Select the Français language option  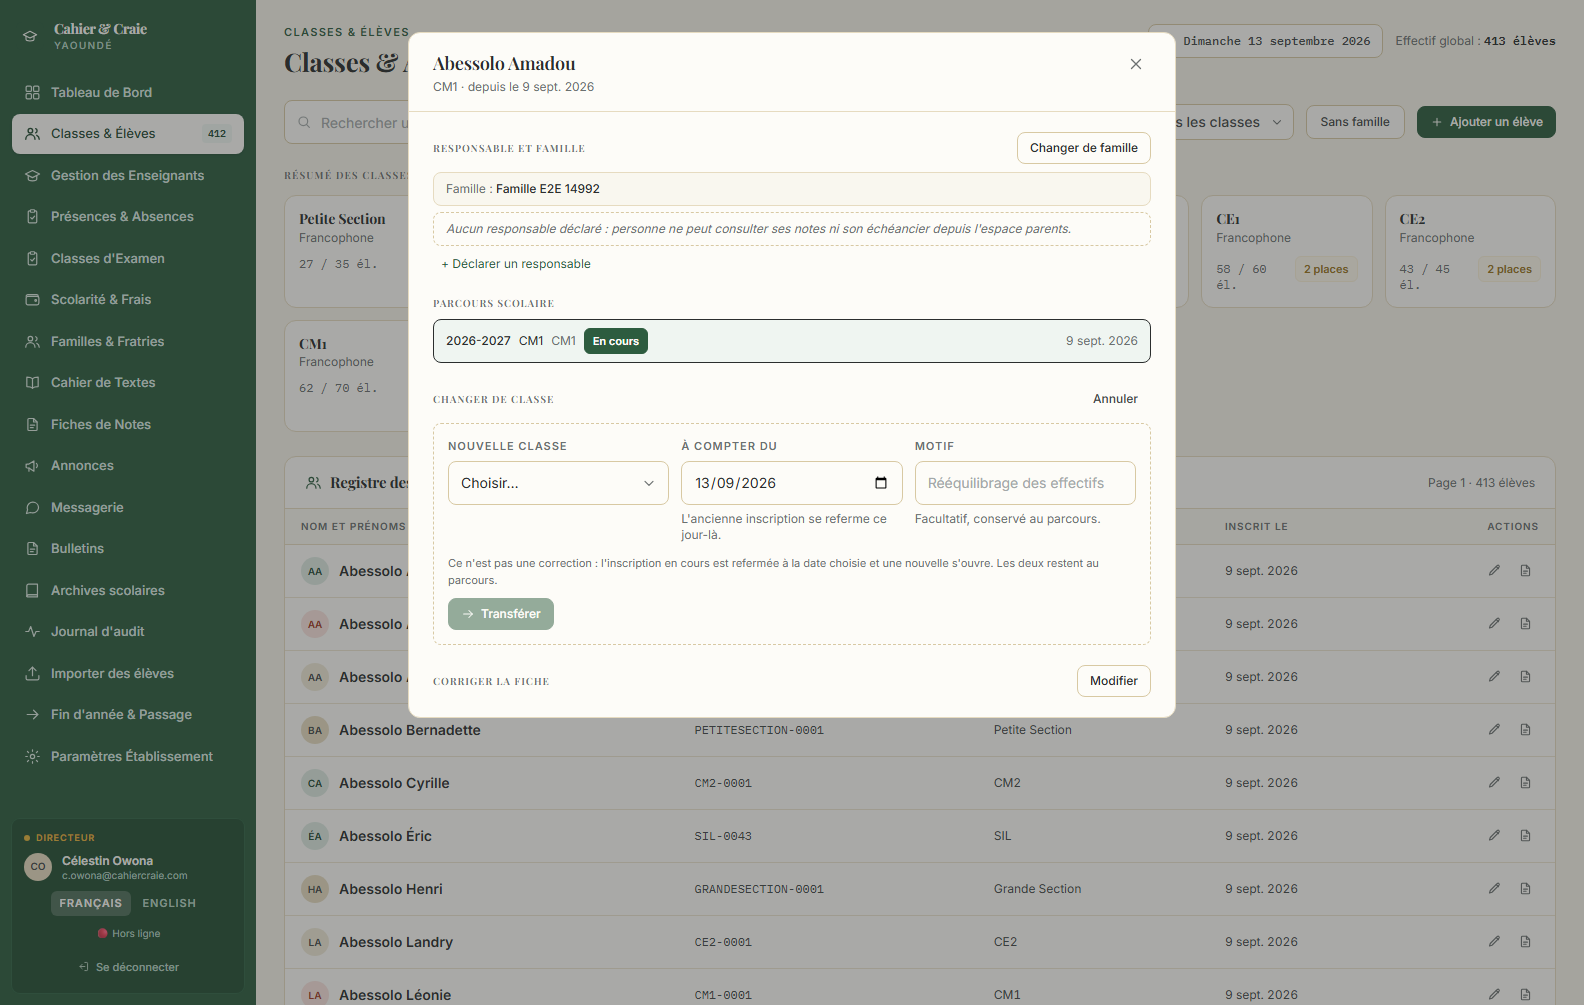point(90,903)
